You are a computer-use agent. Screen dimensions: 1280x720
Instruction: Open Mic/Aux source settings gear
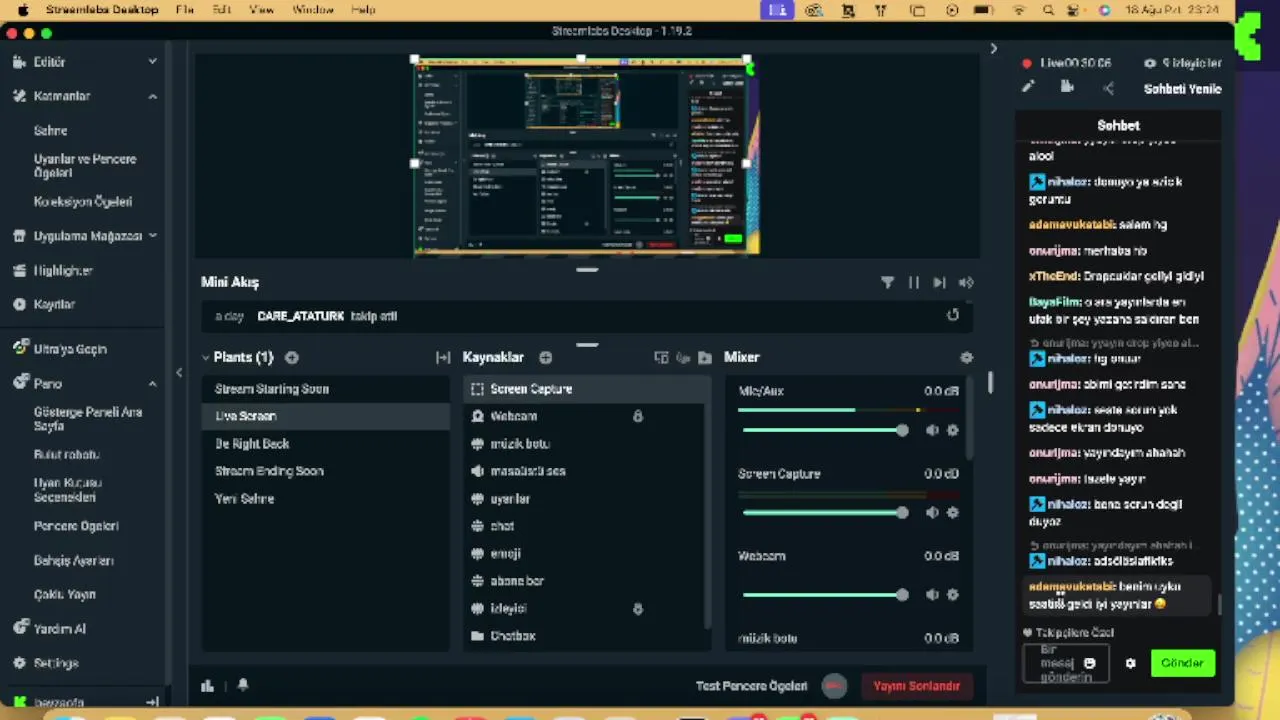[x=952, y=430]
